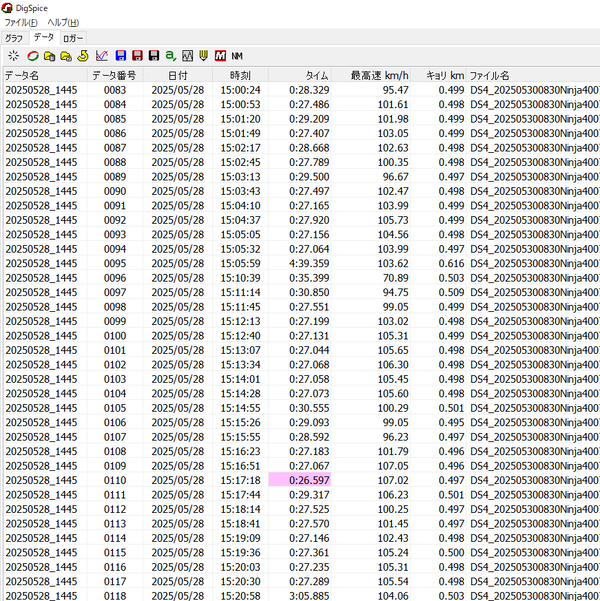Viewport: 600px width, 601px height.
Task: Select the time cell 15:10:39
Action: (240, 278)
